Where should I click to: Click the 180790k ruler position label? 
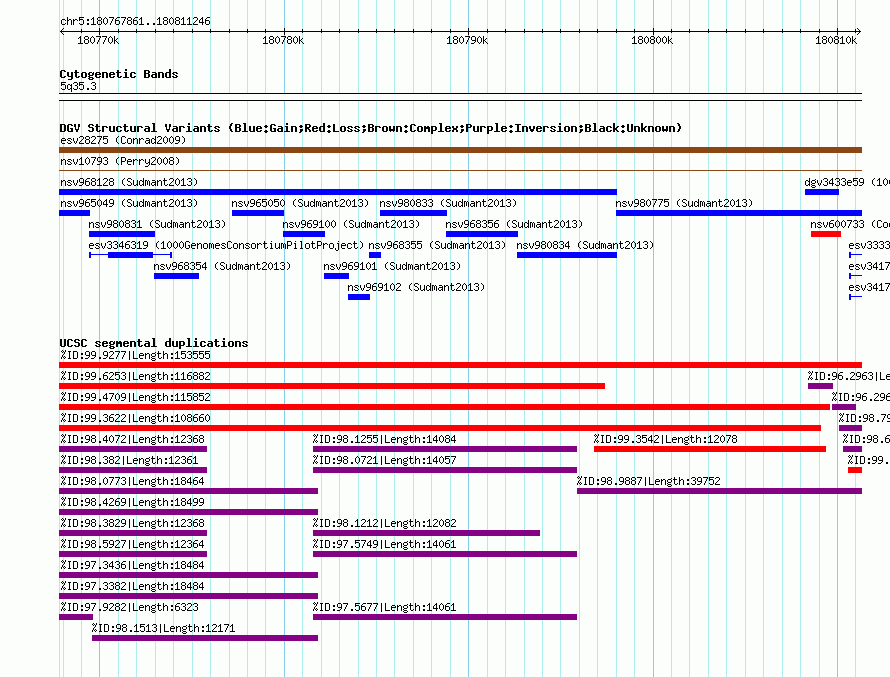[x=467, y=40]
